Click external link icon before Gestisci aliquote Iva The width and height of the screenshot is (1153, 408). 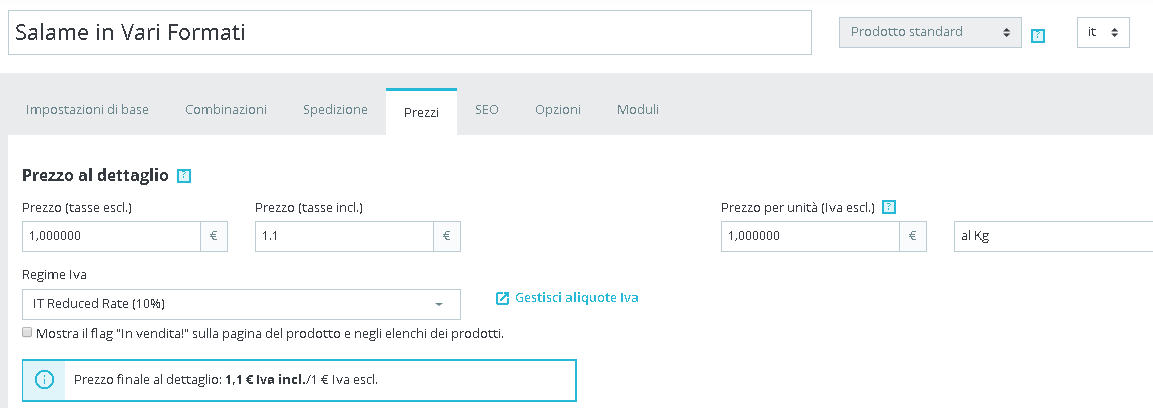point(503,298)
